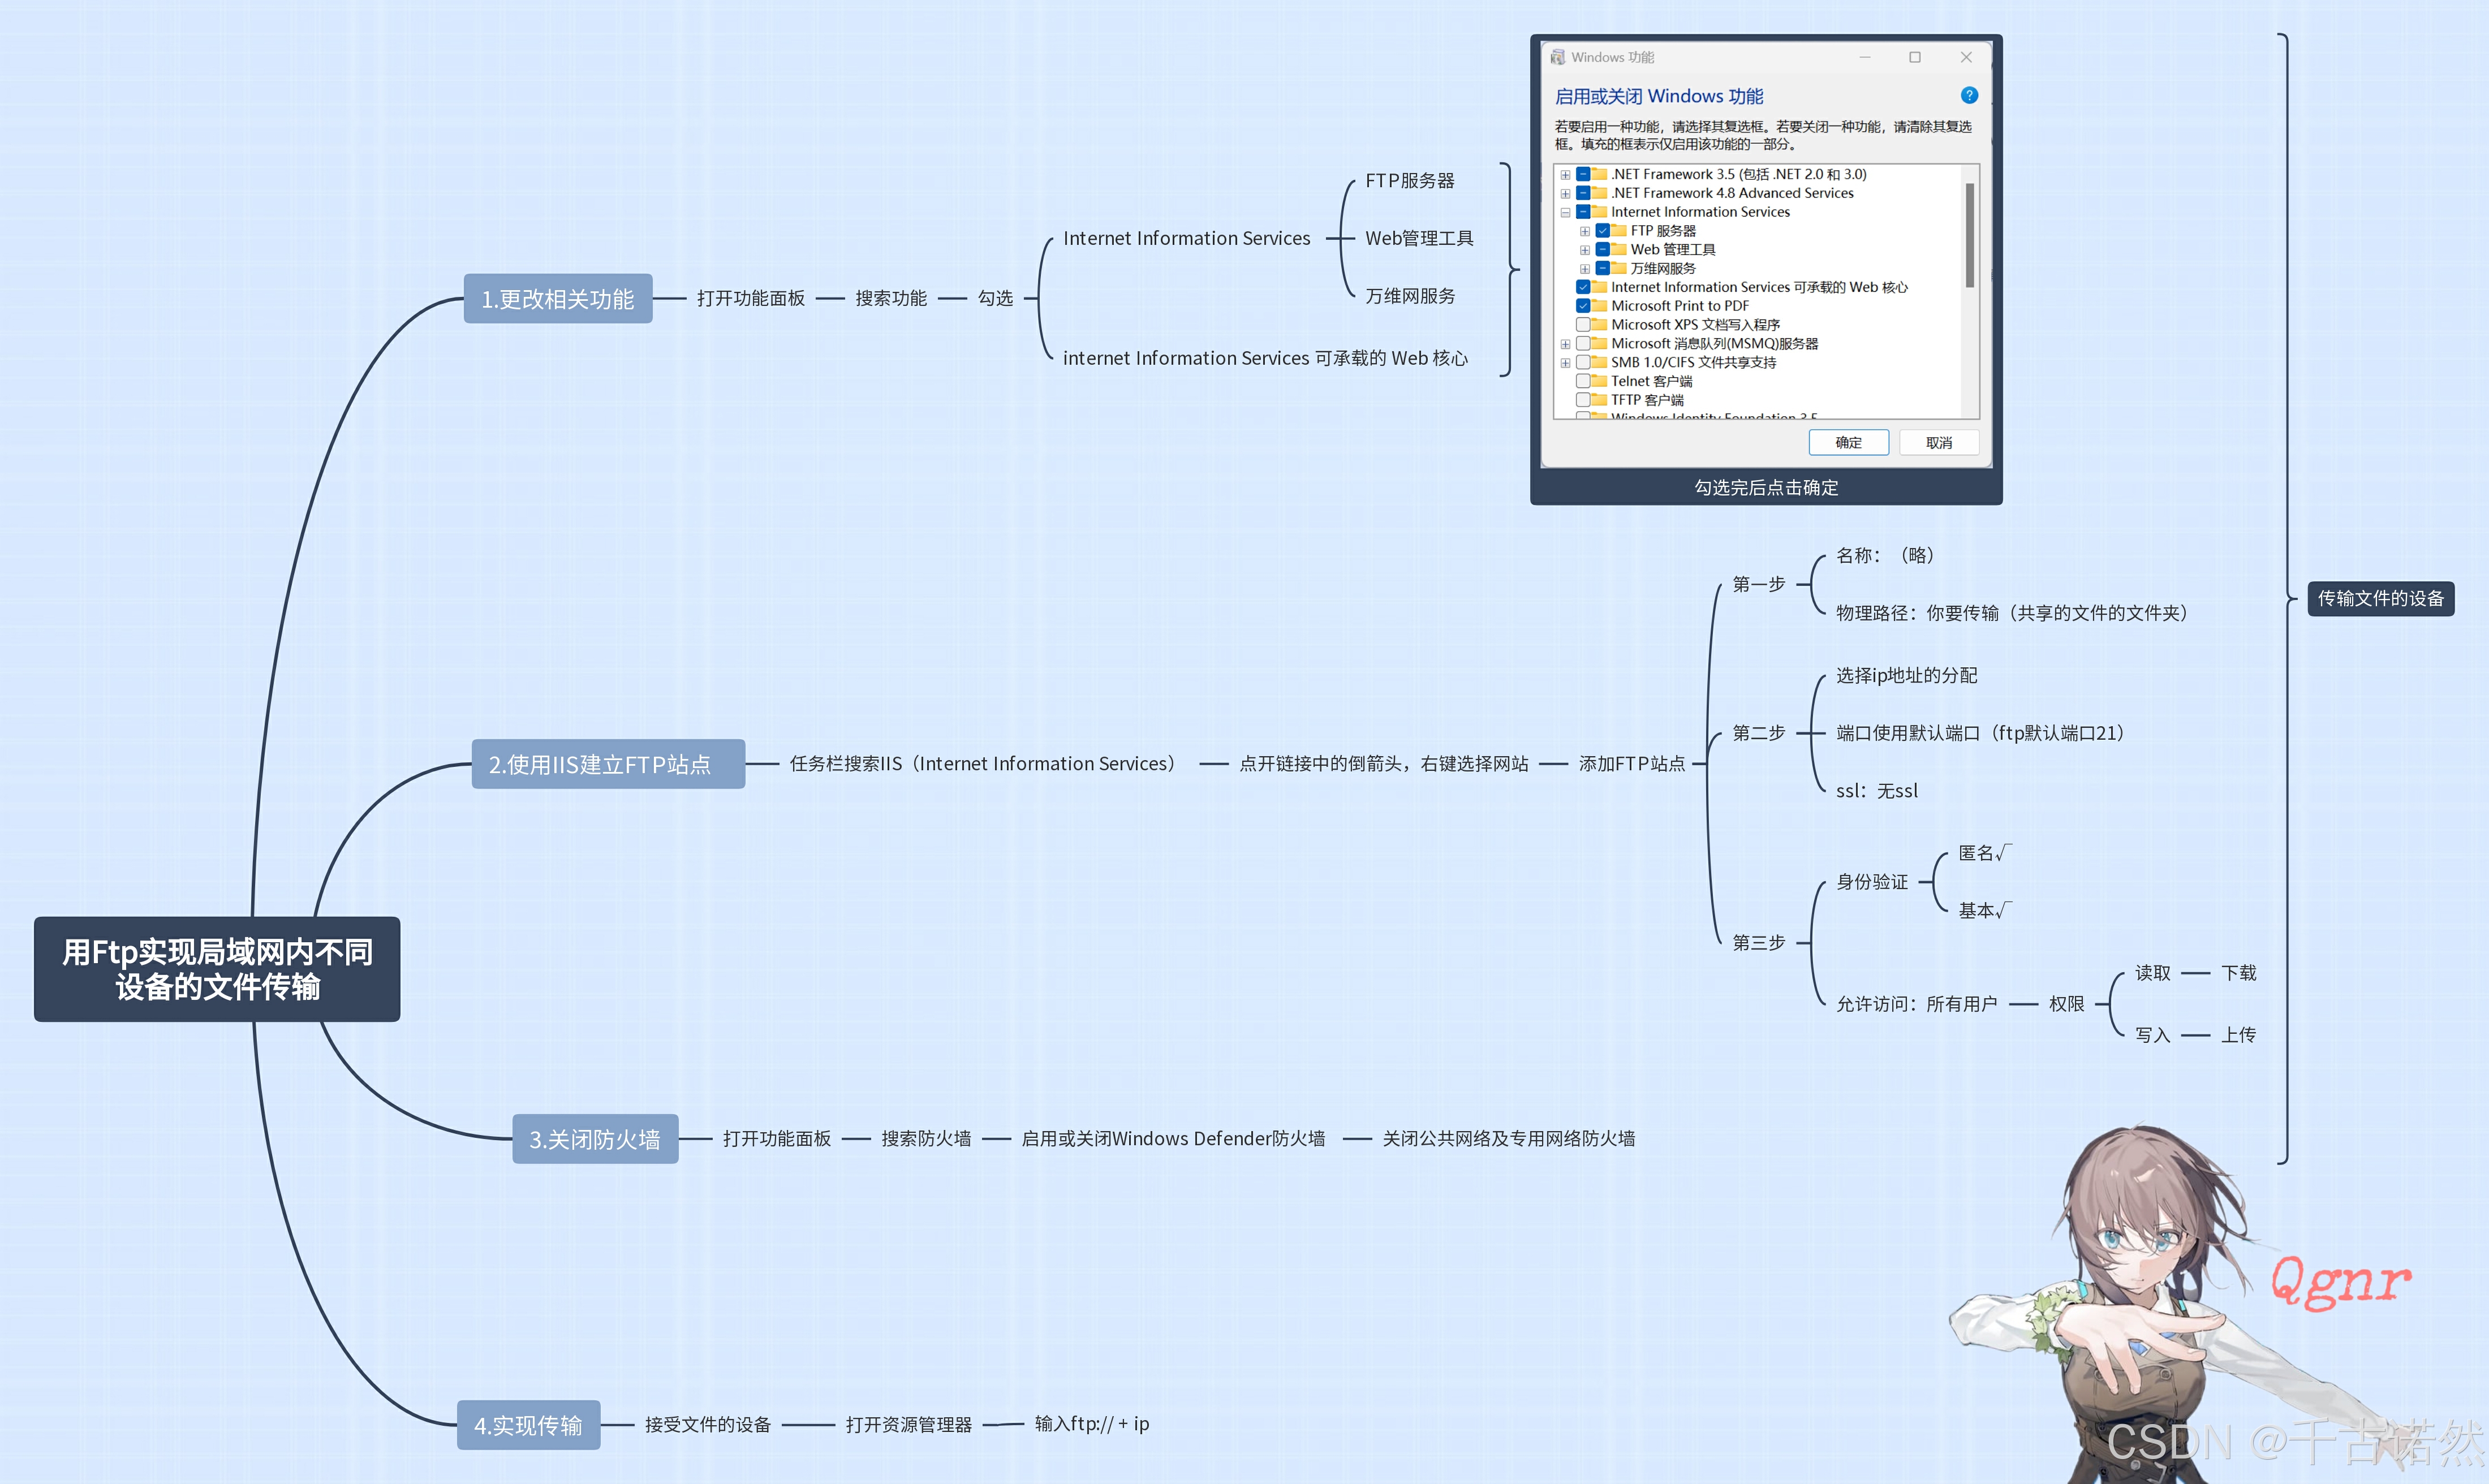Uncheck the FTP 服务器 checkbox
Image resolution: width=2489 pixels, height=1484 pixels.
point(1602,231)
